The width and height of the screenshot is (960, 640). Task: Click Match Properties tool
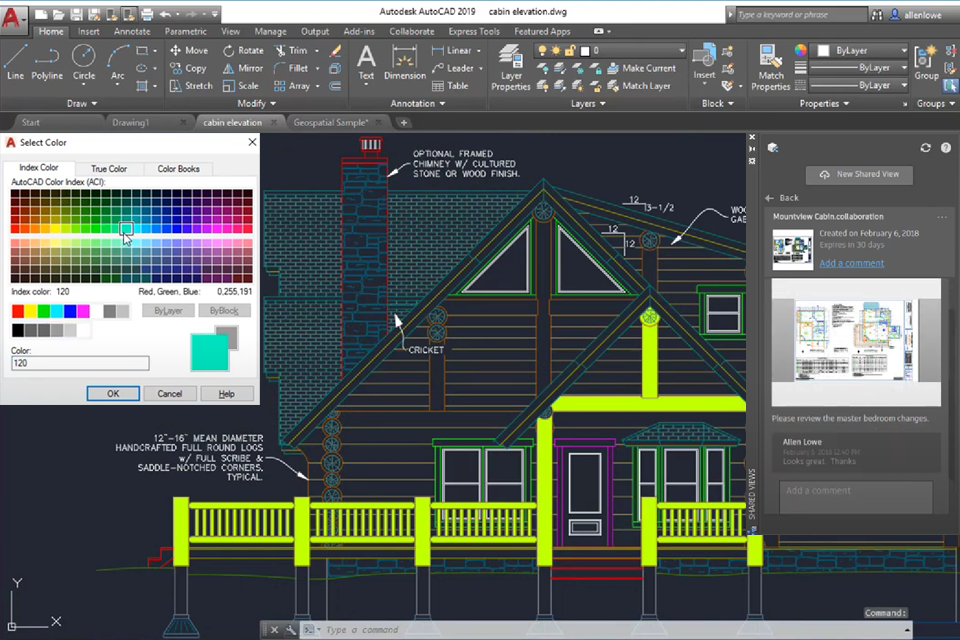(771, 67)
